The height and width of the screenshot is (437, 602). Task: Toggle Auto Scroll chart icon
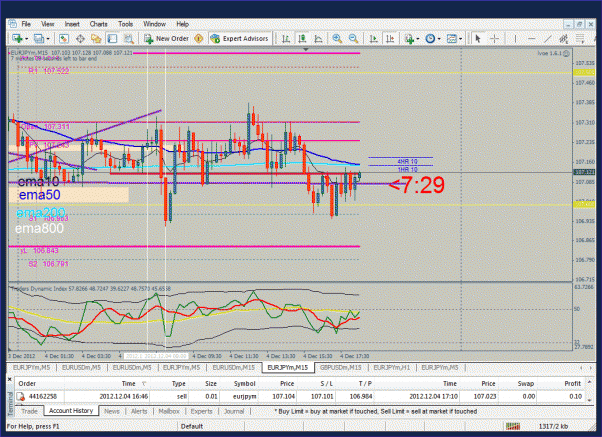click(x=373, y=38)
